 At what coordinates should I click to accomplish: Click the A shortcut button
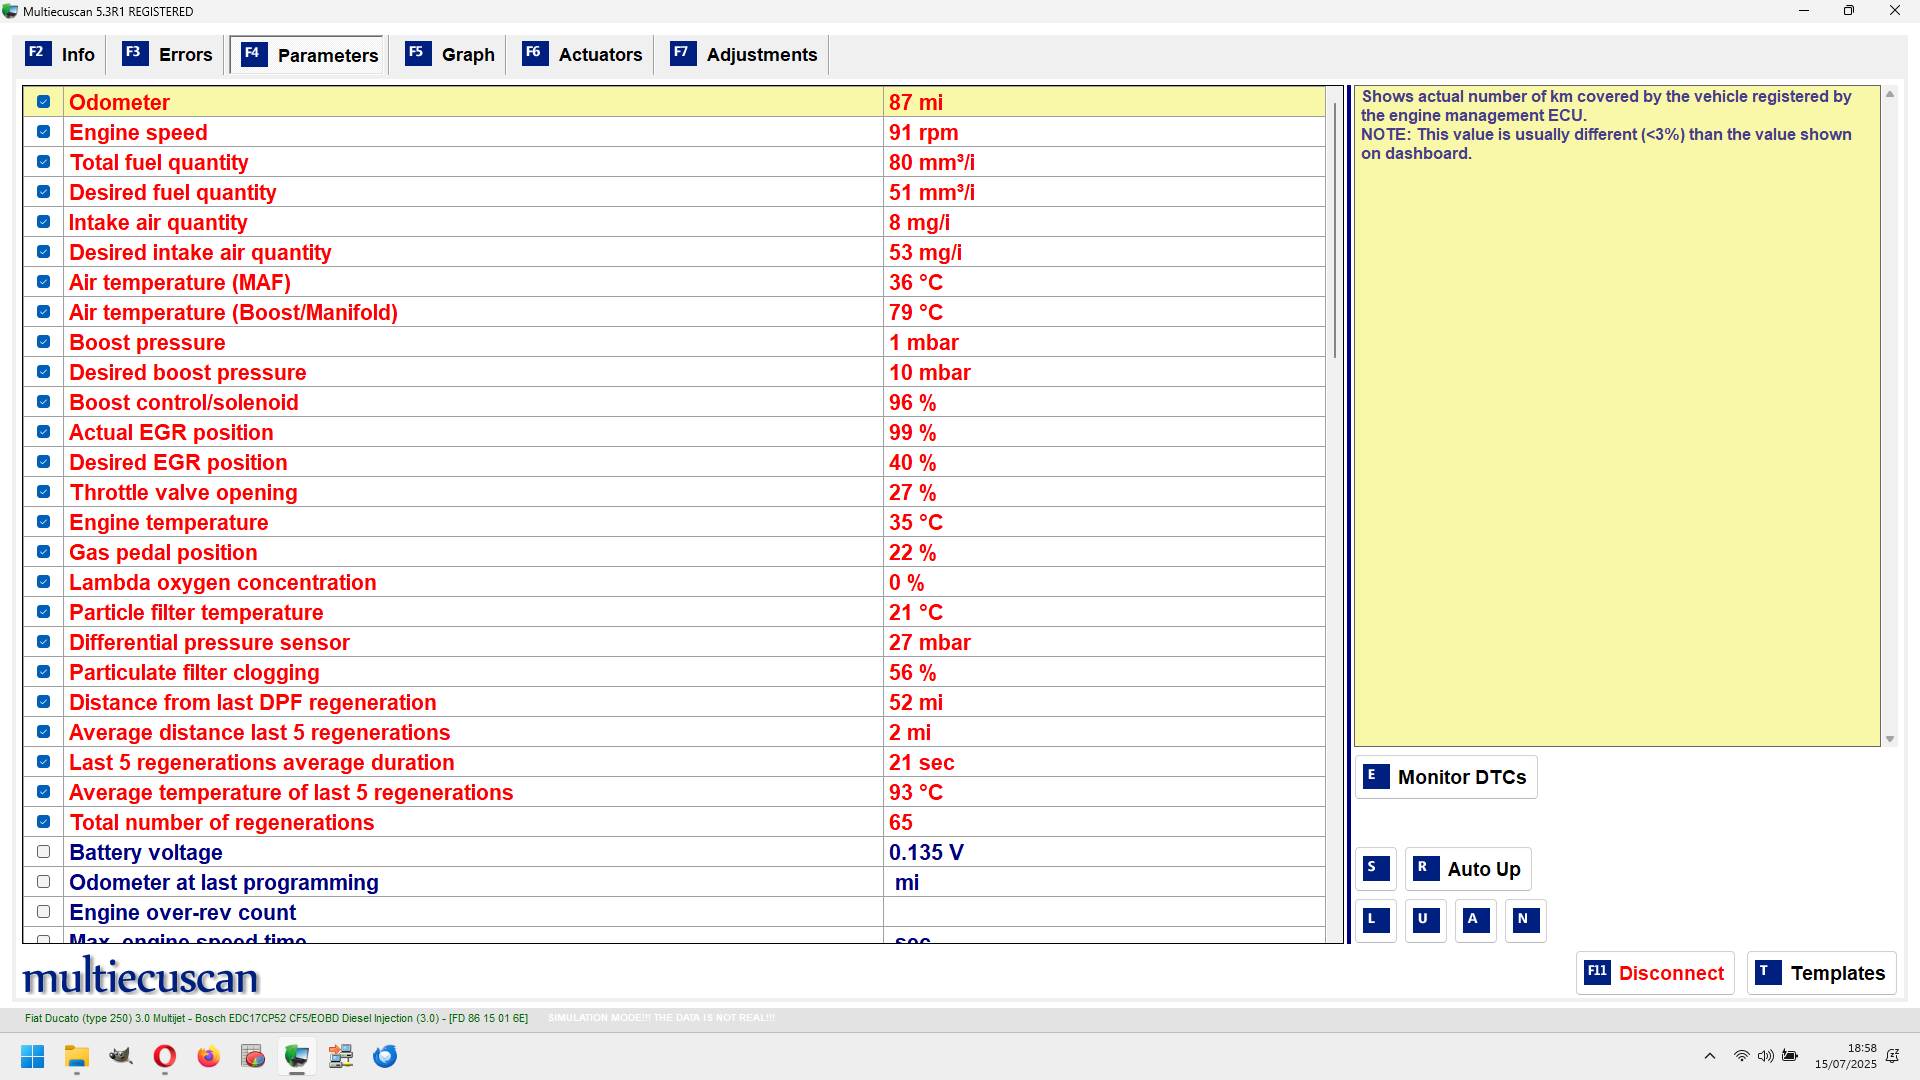click(x=1476, y=920)
